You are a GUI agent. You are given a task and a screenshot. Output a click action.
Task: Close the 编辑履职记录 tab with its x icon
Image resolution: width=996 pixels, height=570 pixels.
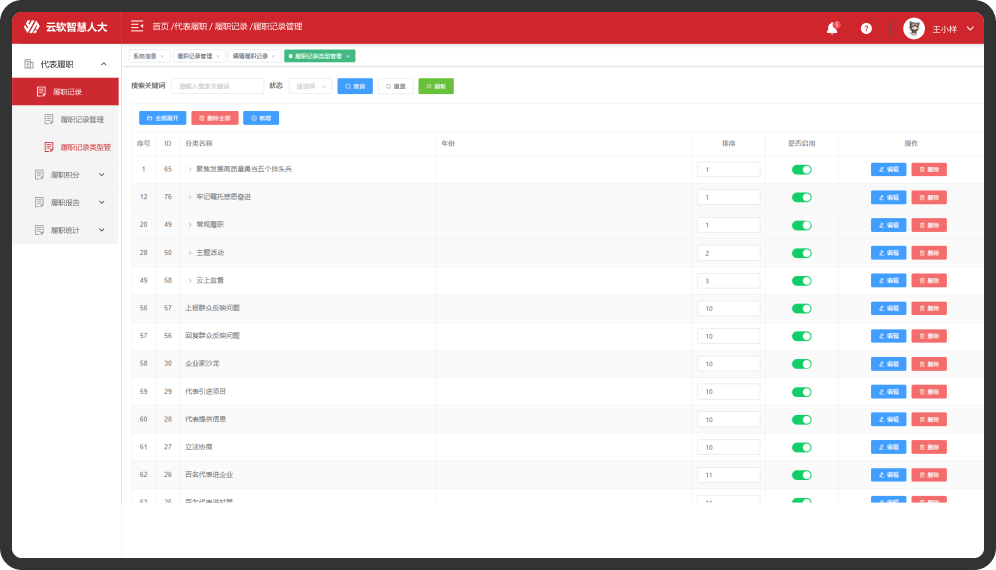273,56
